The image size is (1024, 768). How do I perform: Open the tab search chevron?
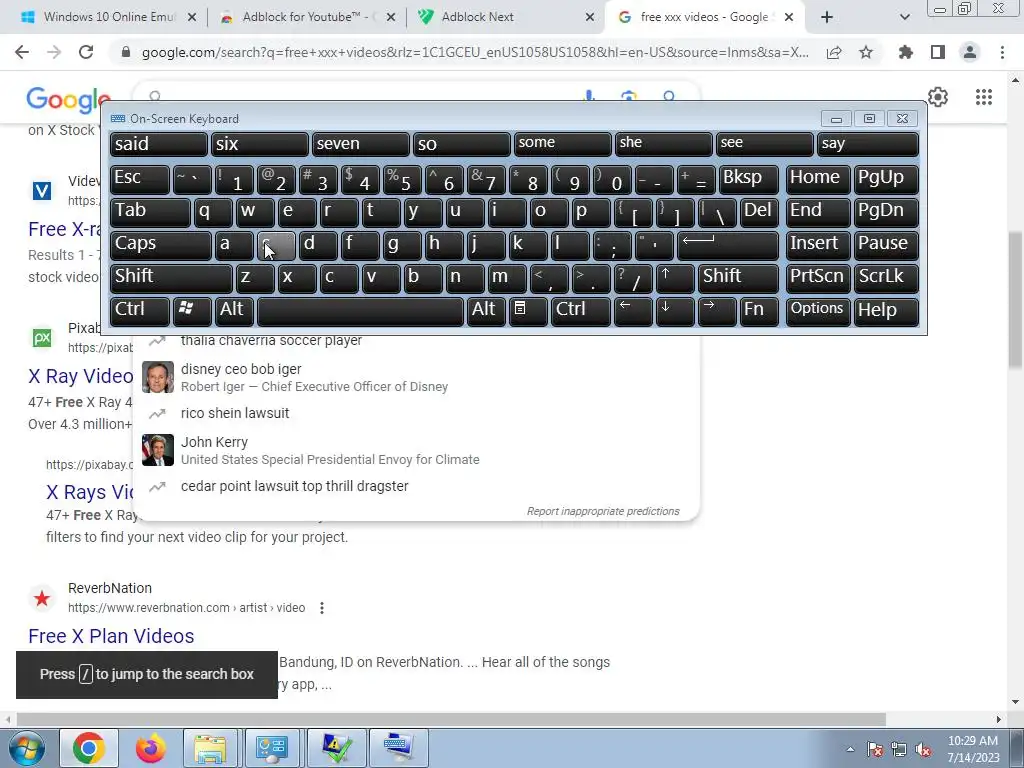(x=904, y=18)
